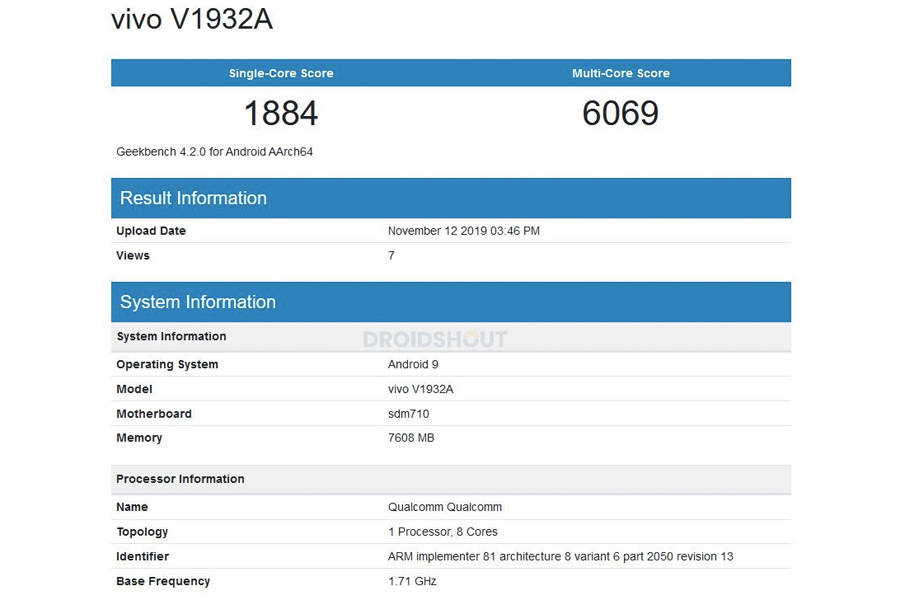Click the single-core score value 1884
Image resolution: width=900 pixels, height=600 pixels.
(x=281, y=113)
